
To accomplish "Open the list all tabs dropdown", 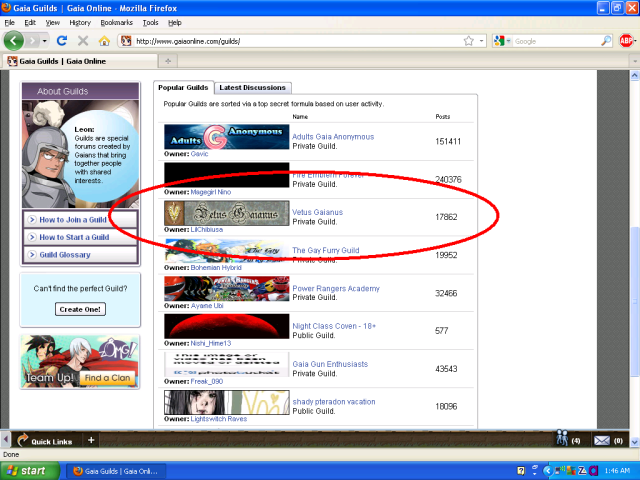I will 635,61.
